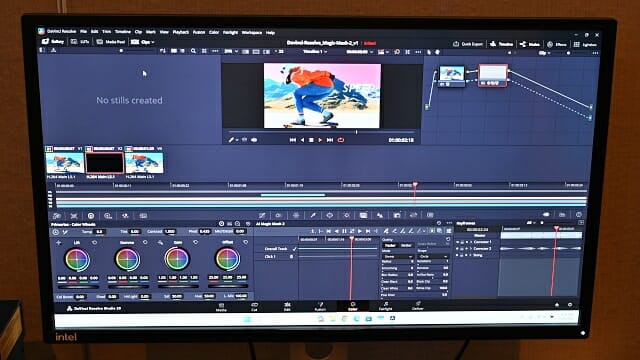Screen dimensions: 640x360
Task: Open the LUTs panel
Action: pos(80,42)
